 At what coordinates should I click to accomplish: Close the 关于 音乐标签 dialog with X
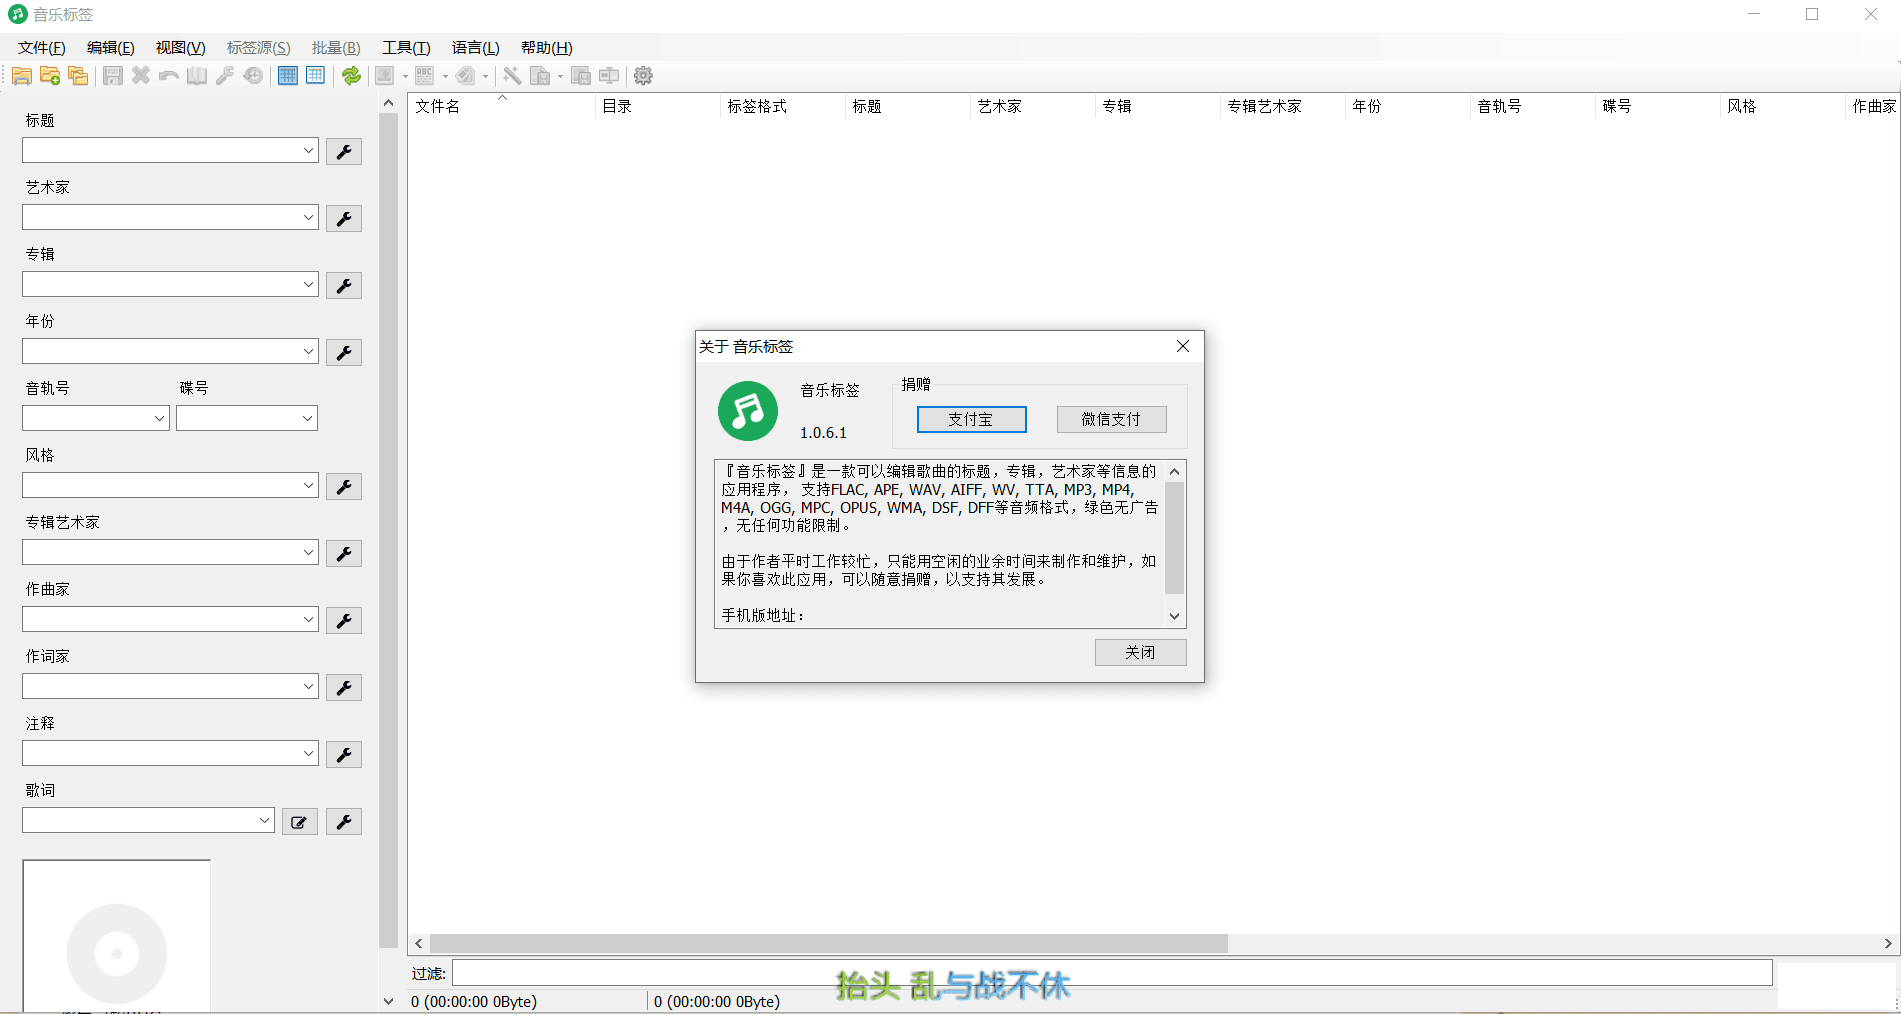(x=1183, y=346)
